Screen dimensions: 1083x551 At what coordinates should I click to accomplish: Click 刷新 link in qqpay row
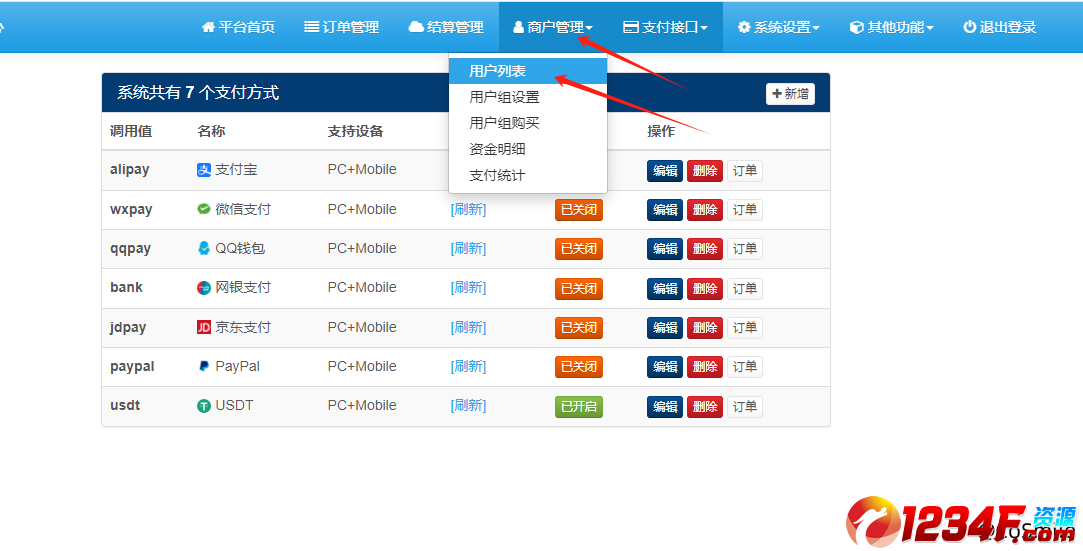(x=468, y=248)
